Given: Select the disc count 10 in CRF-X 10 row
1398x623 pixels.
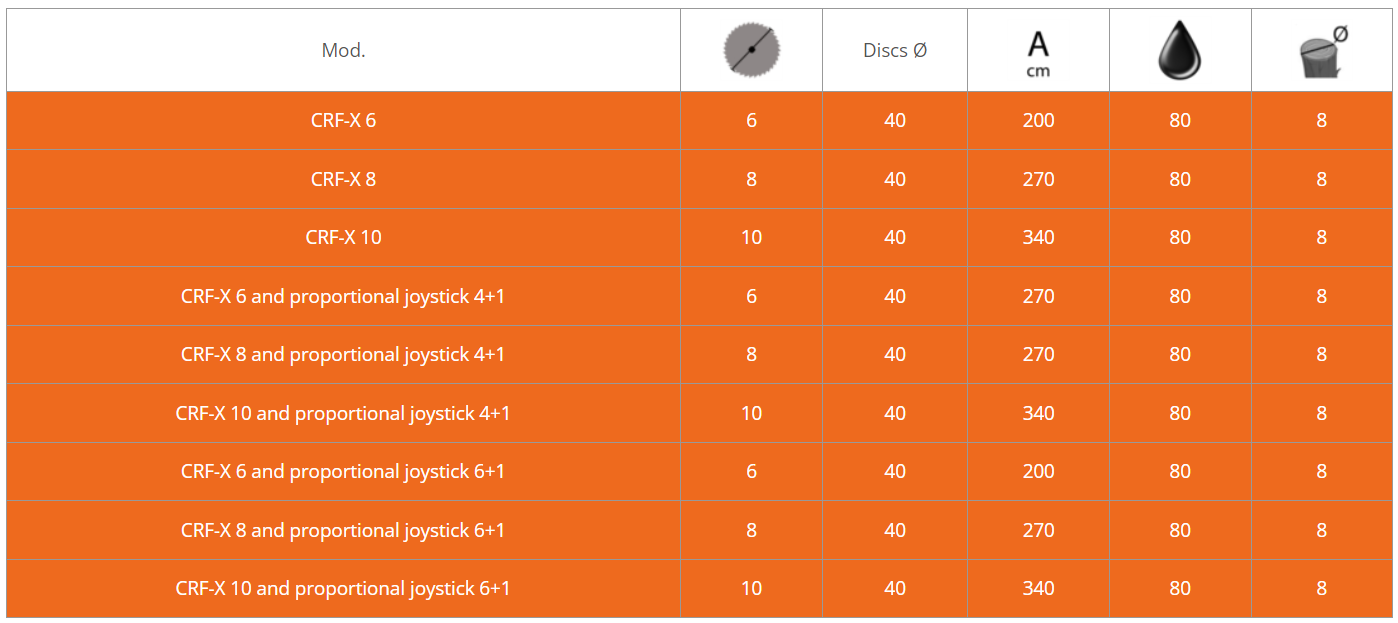Looking at the screenshot, I should click(751, 237).
